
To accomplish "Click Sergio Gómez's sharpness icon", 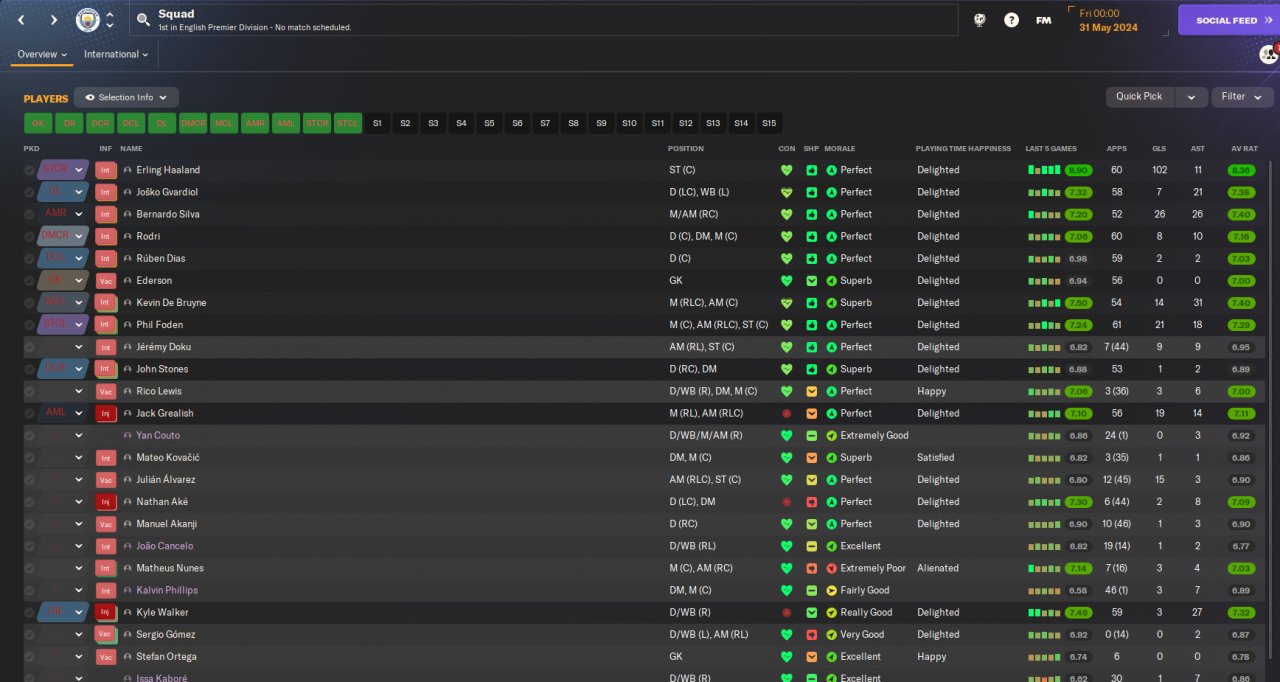I will click(x=811, y=634).
